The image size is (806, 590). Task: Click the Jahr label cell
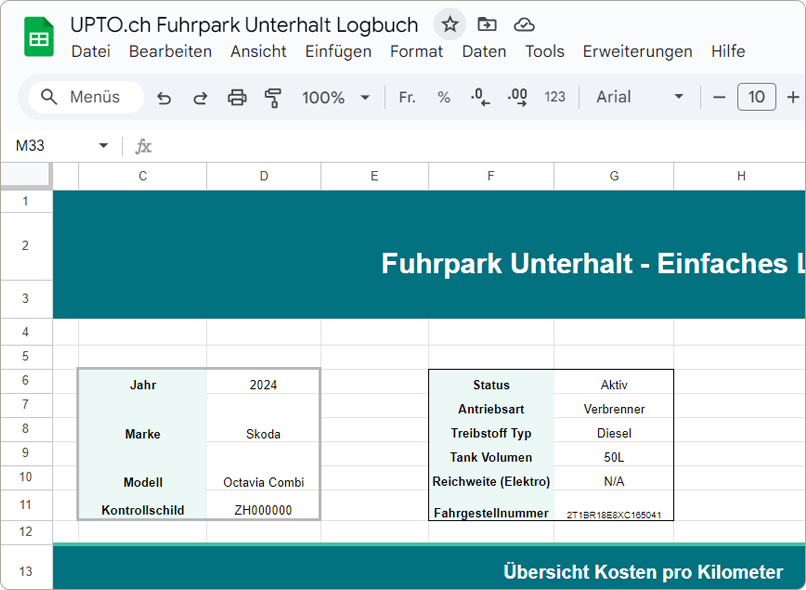[x=143, y=382]
